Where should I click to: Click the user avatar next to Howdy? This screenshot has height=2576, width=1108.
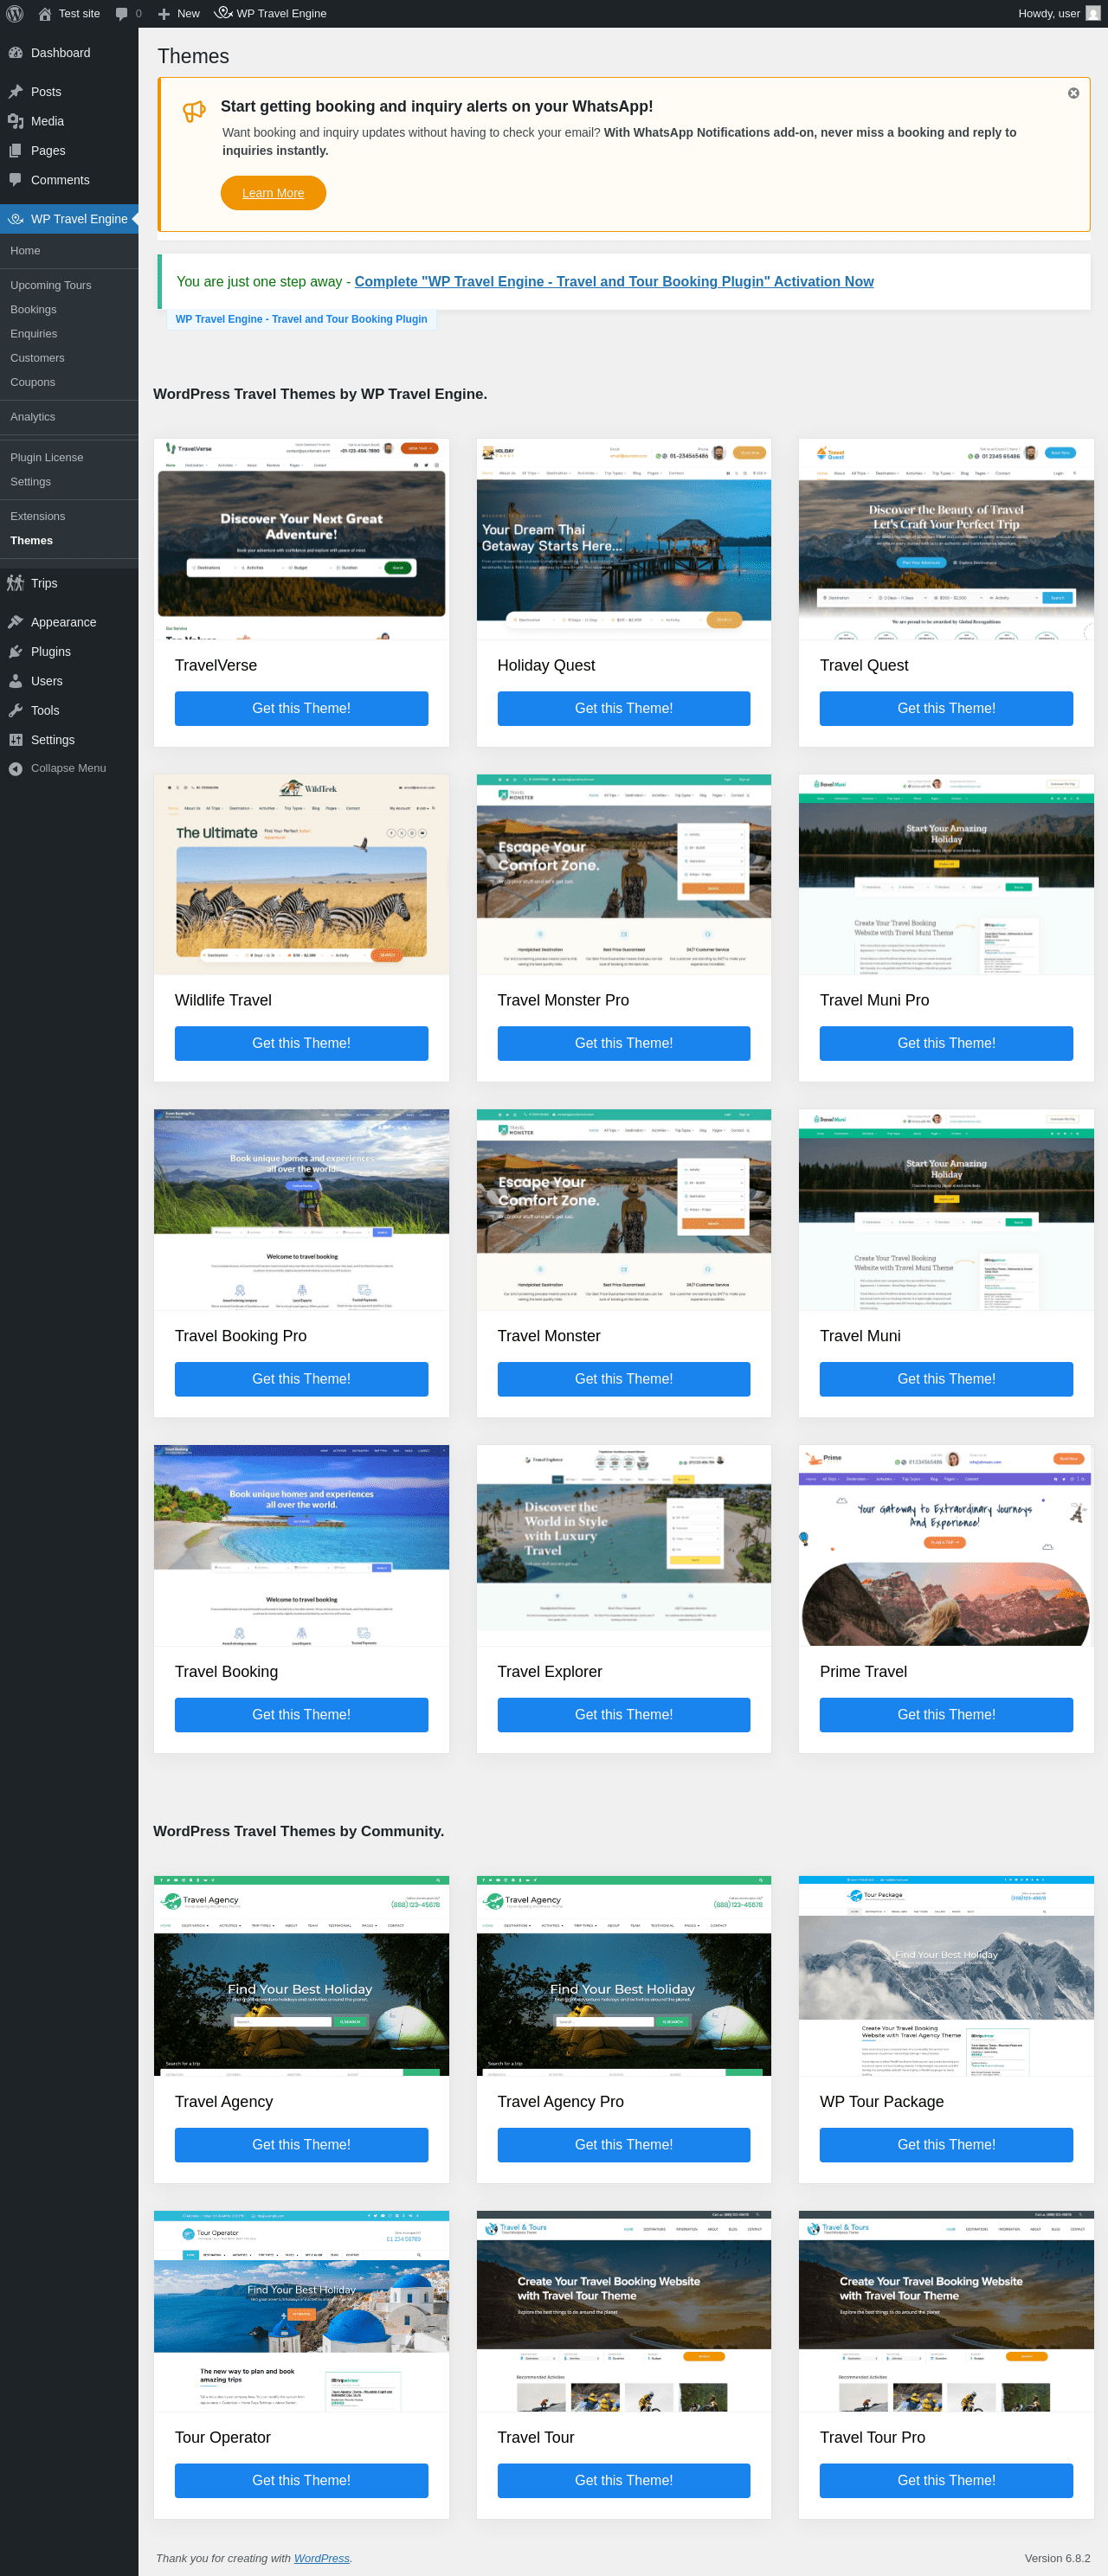pos(1093,13)
